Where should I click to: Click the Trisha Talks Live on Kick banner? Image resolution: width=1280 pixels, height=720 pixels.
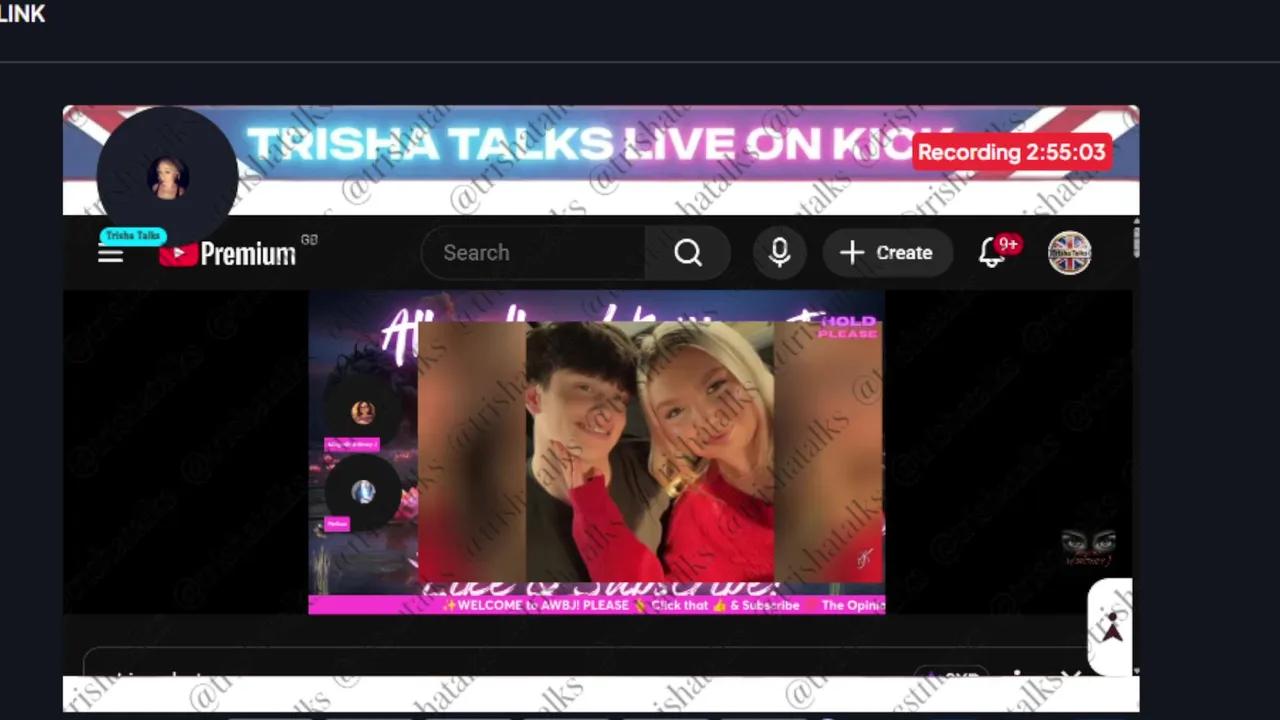600,145
